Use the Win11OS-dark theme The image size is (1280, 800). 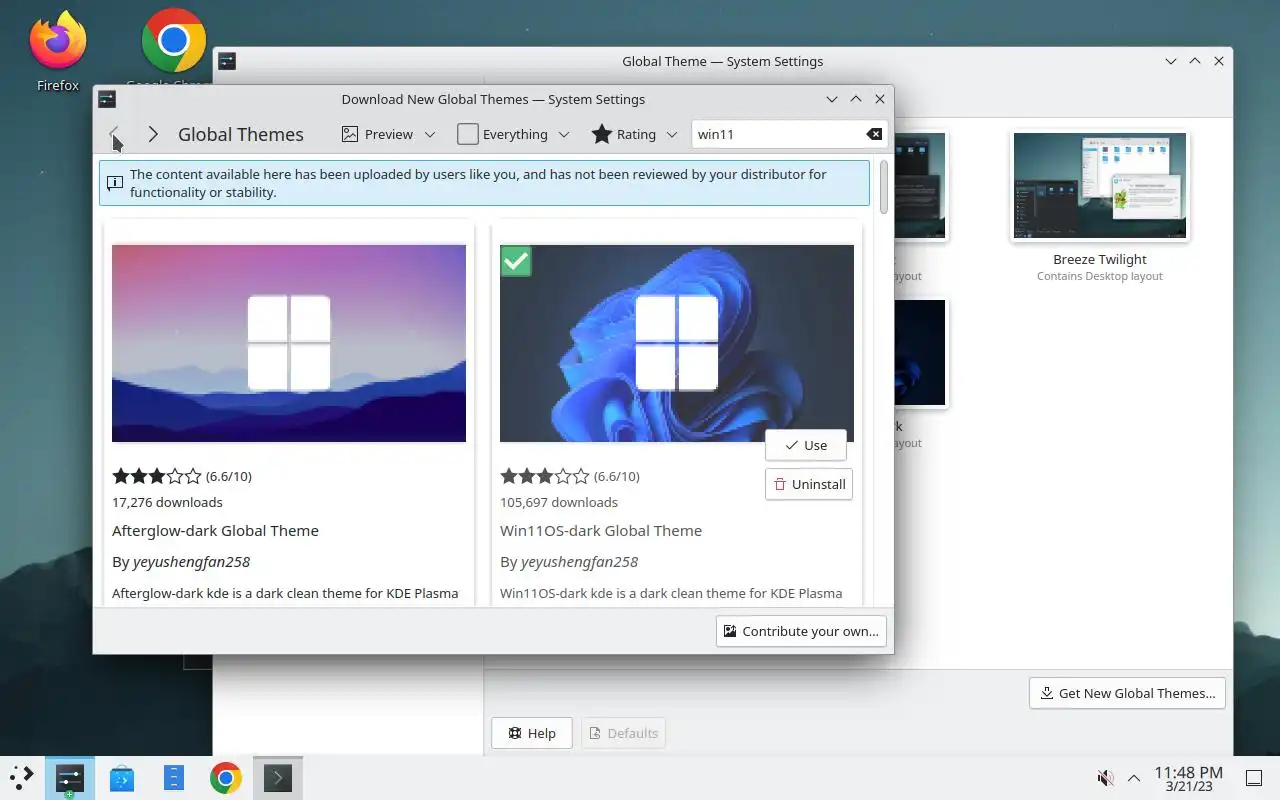pyautogui.click(x=806, y=445)
